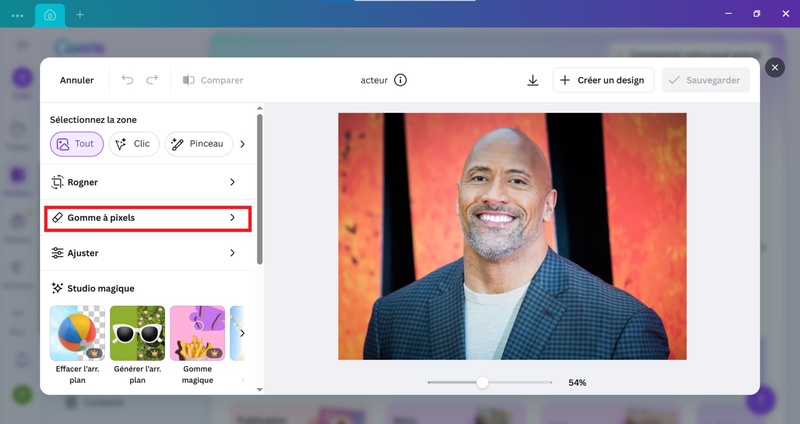800x424 pixels.
Task: Click the Sauvegarder button
Action: pos(706,80)
